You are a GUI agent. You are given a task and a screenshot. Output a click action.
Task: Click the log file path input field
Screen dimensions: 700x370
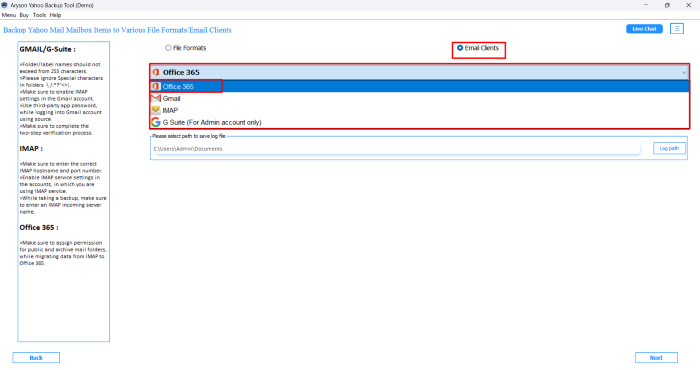pos(396,149)
